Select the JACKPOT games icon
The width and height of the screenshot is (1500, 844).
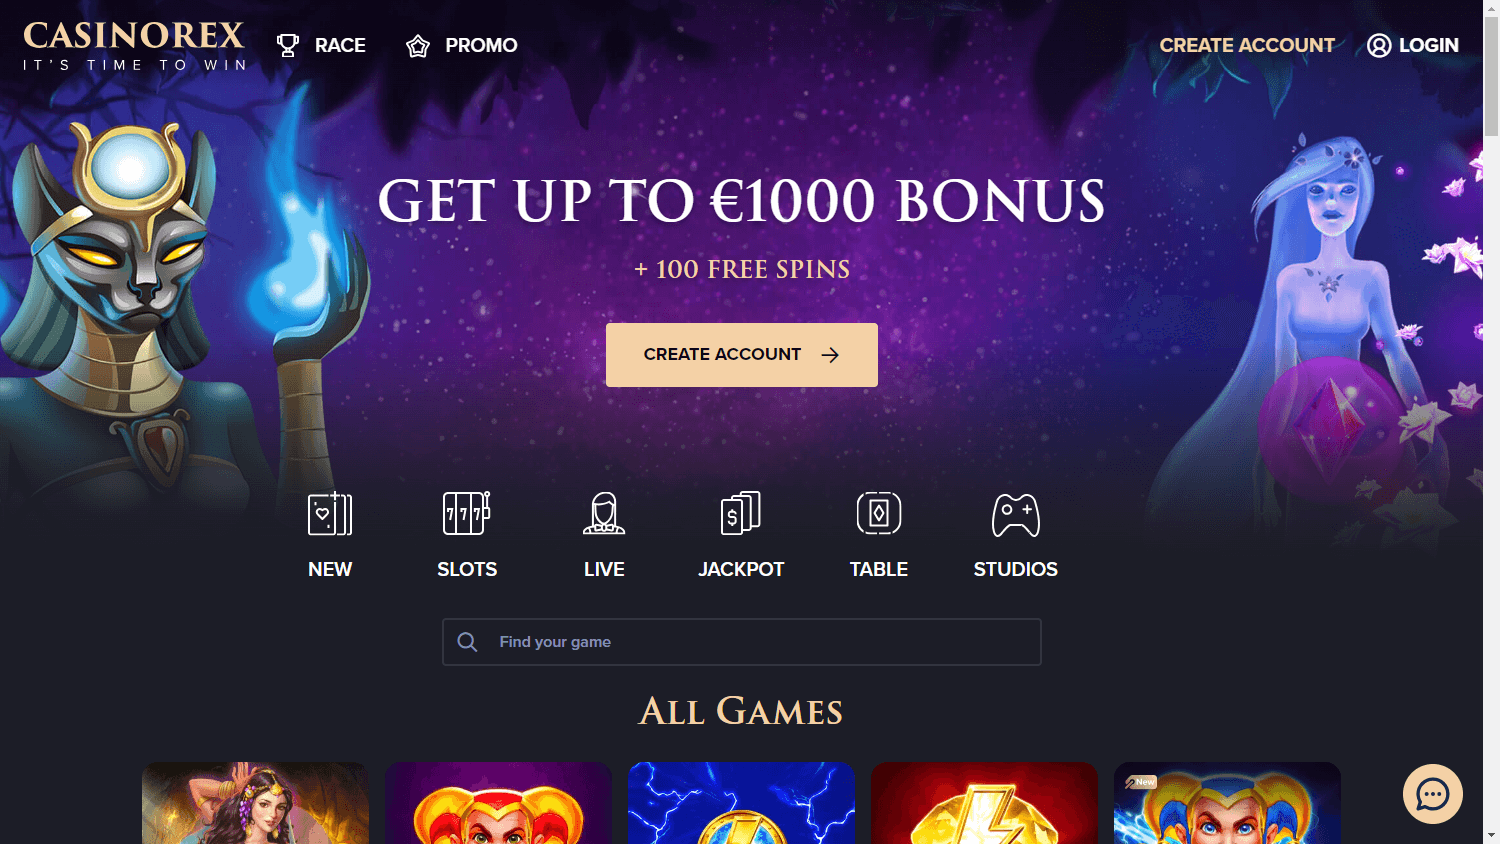(741, 514)
